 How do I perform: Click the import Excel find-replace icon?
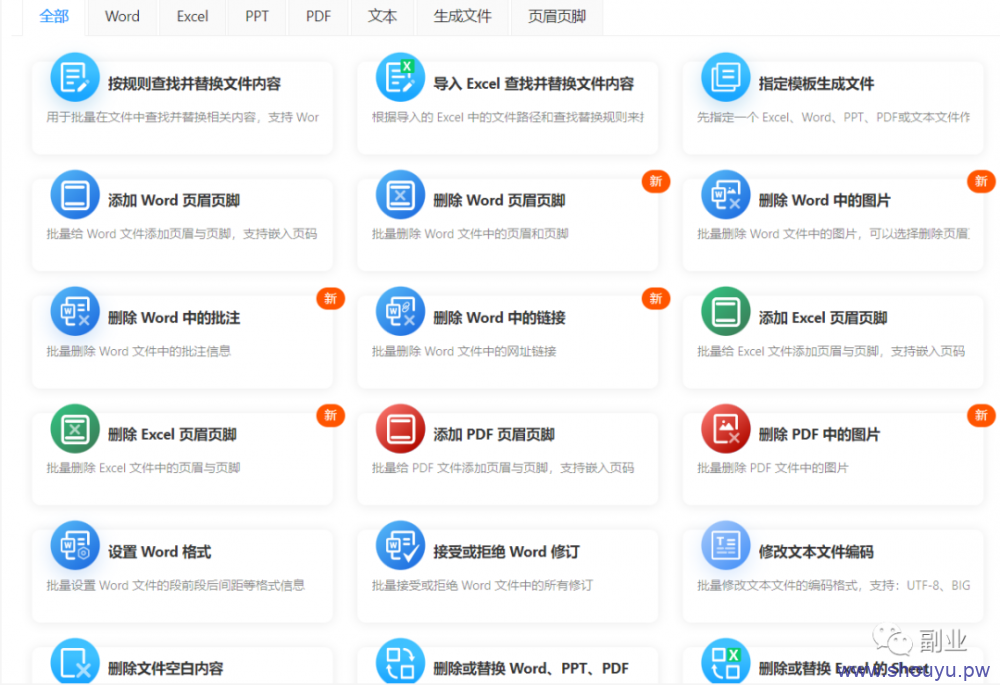pyautogui.click(x=400, y=77)
